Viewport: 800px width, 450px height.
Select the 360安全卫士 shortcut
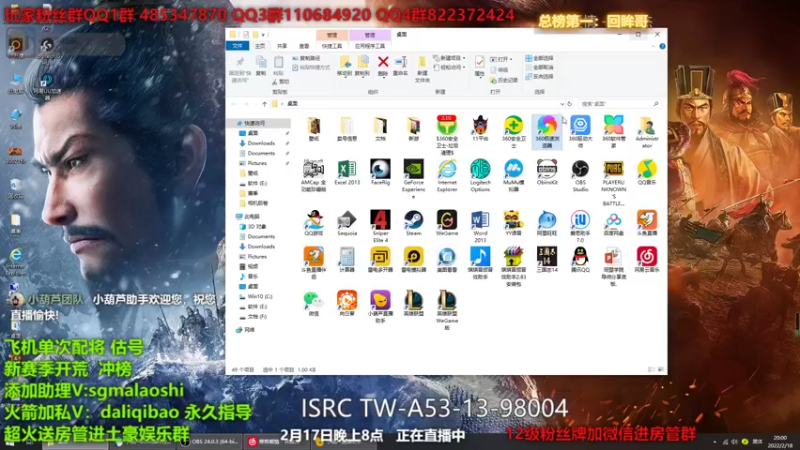pos(513,132)
